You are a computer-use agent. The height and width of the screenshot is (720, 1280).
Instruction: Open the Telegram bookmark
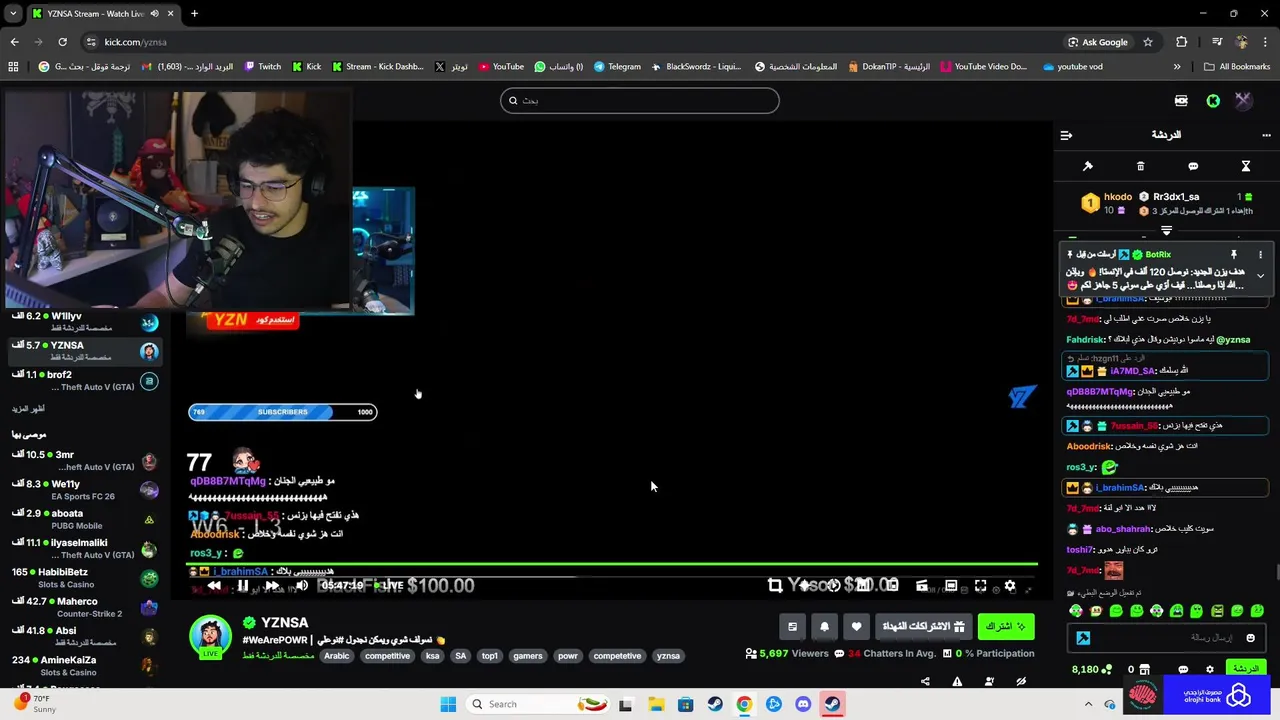(x=617, y=67)
